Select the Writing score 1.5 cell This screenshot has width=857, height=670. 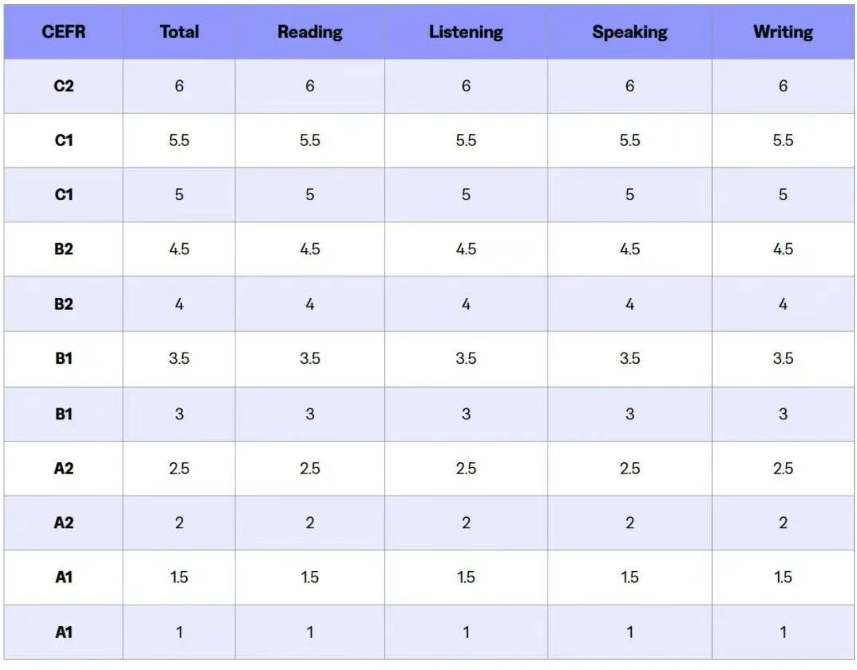click(783, 577)
